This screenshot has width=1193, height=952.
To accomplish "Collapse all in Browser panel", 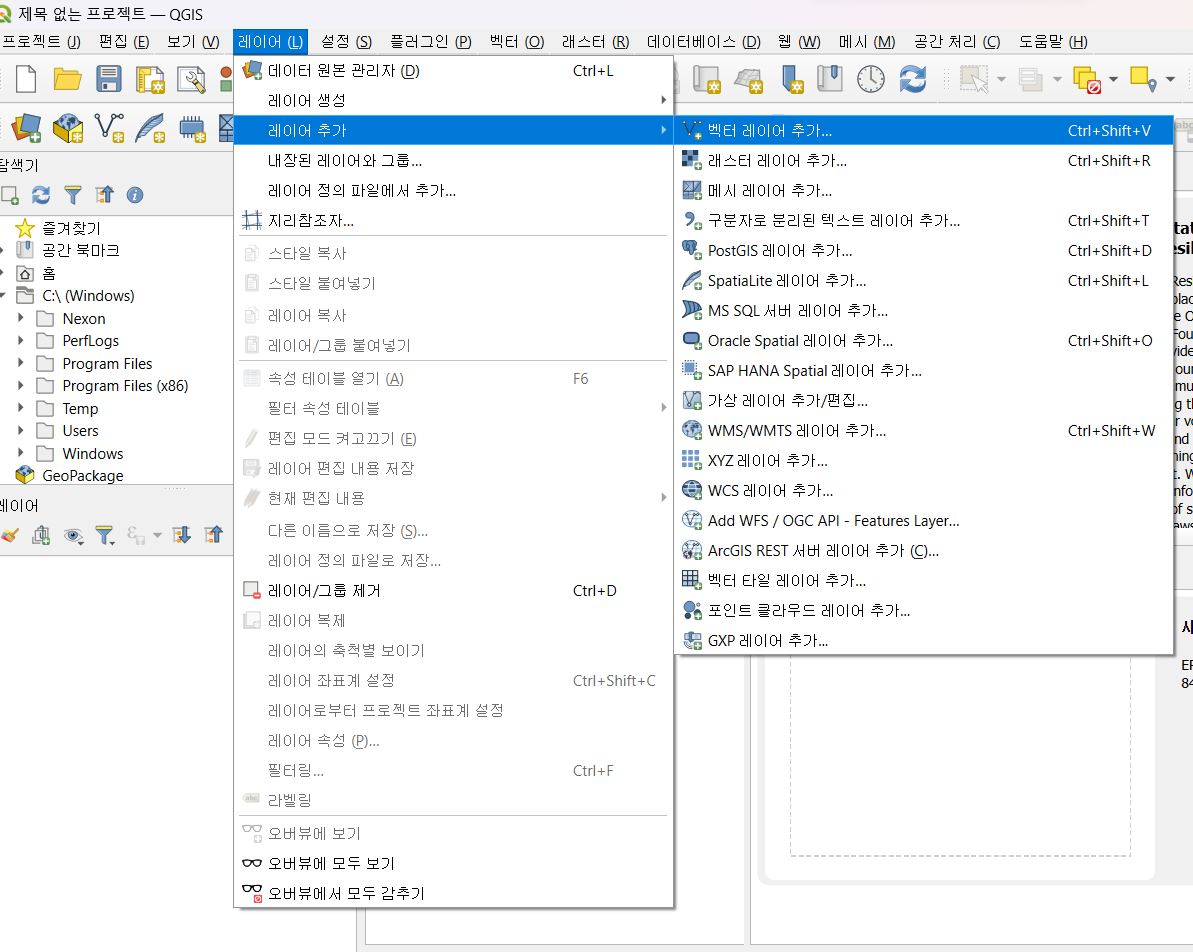I will (104, 196).
